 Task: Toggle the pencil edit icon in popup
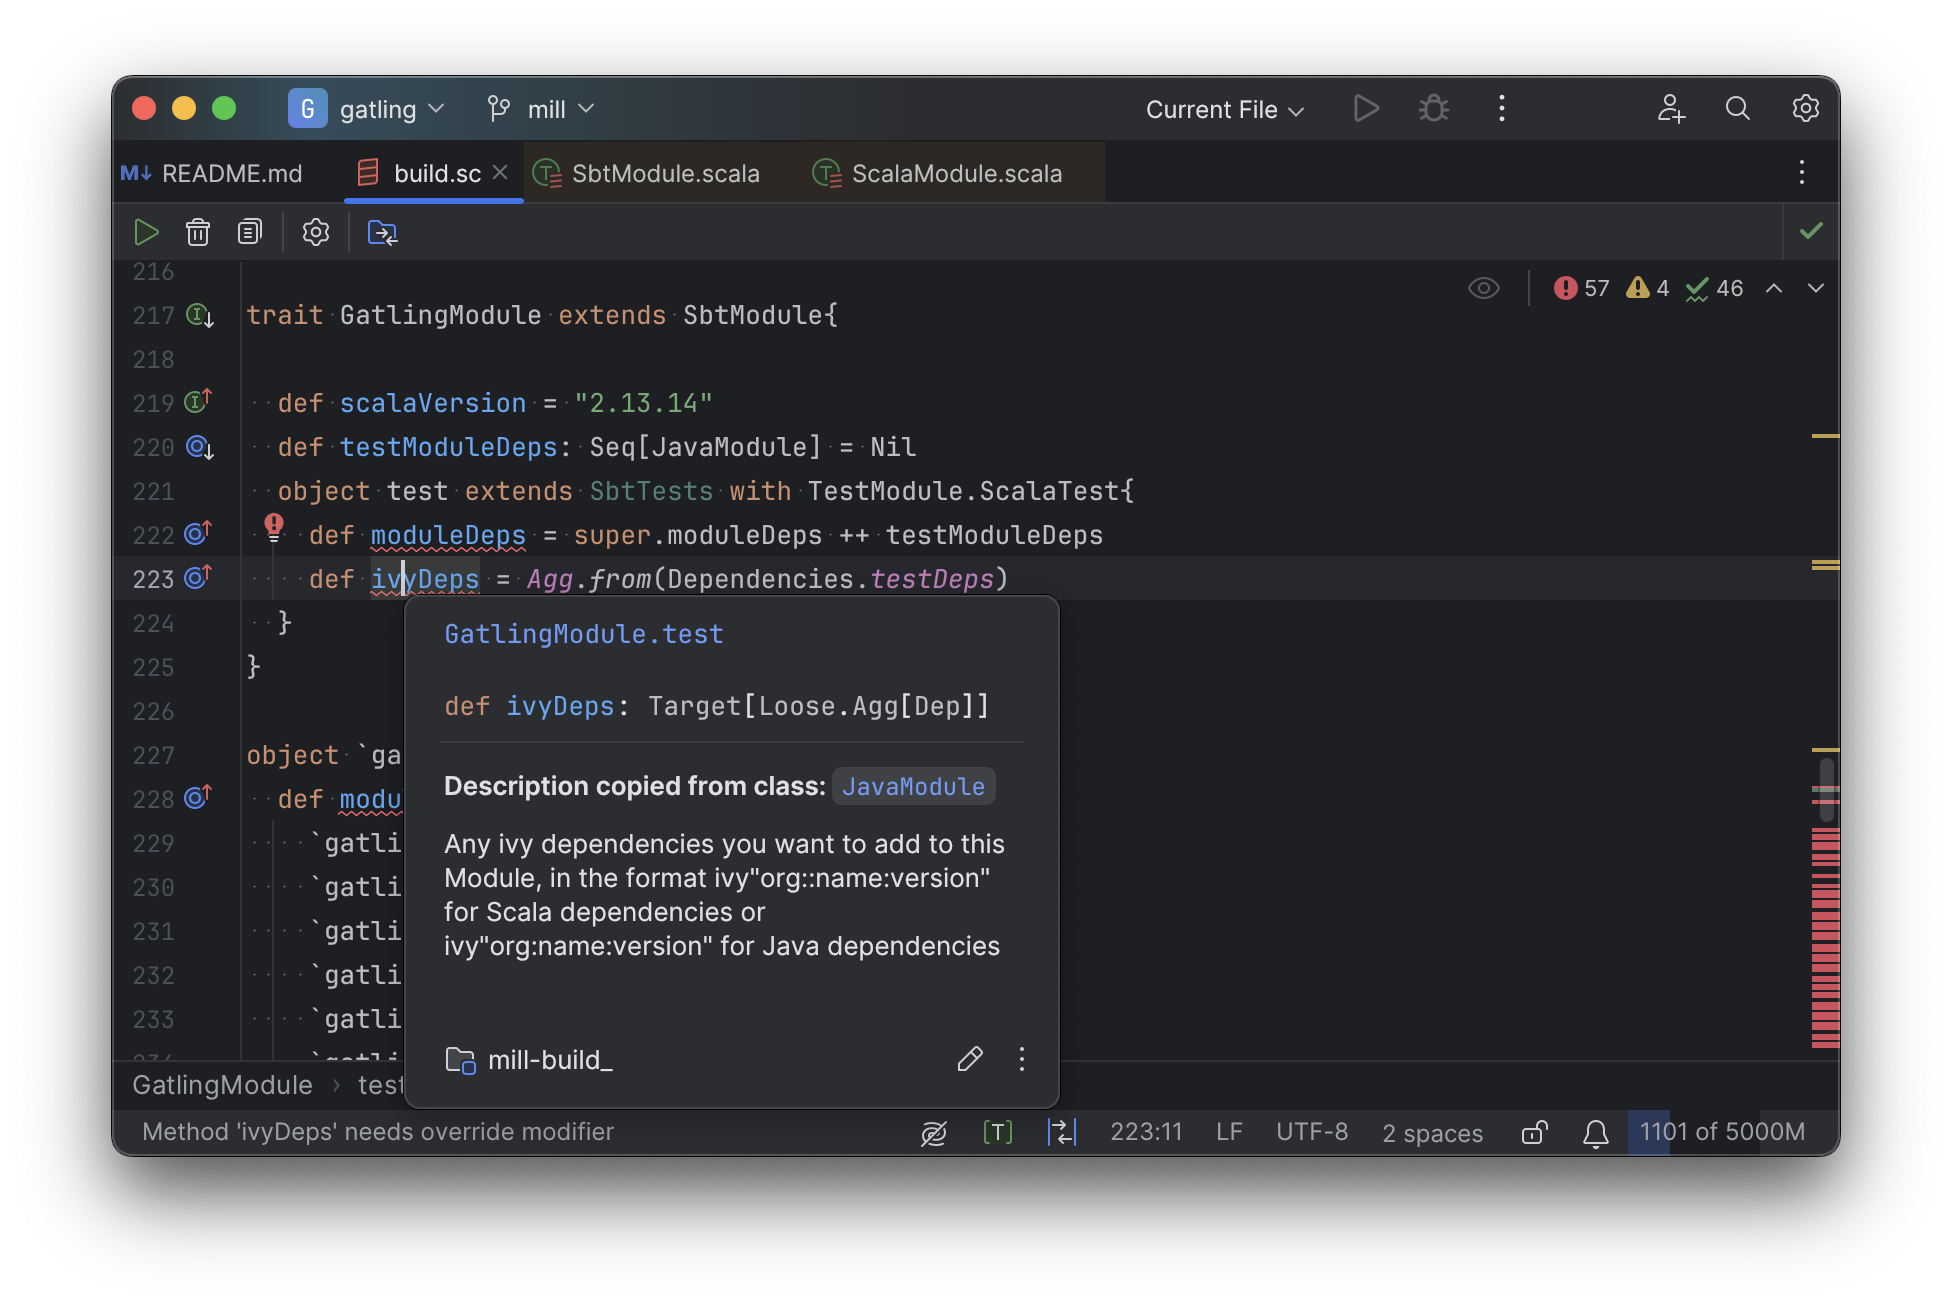(967, 1058)
